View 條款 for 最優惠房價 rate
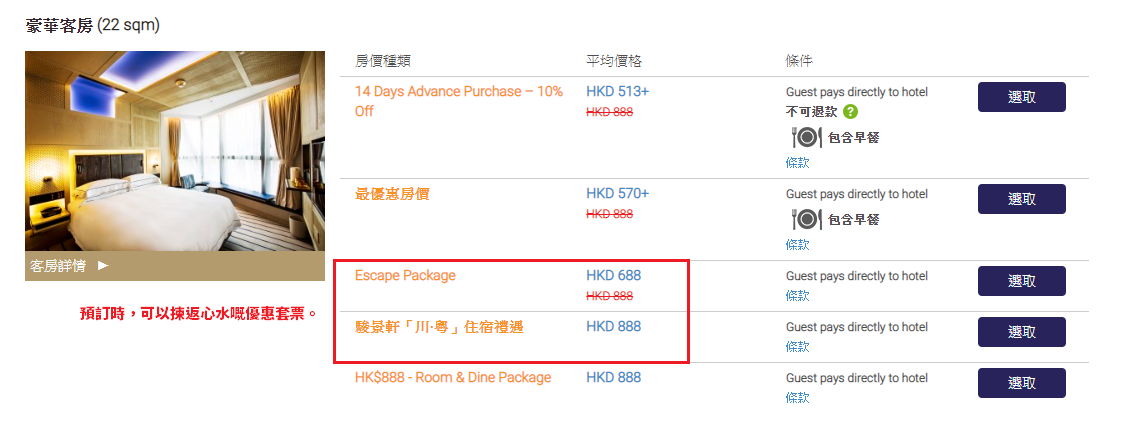 pos(797,245)
